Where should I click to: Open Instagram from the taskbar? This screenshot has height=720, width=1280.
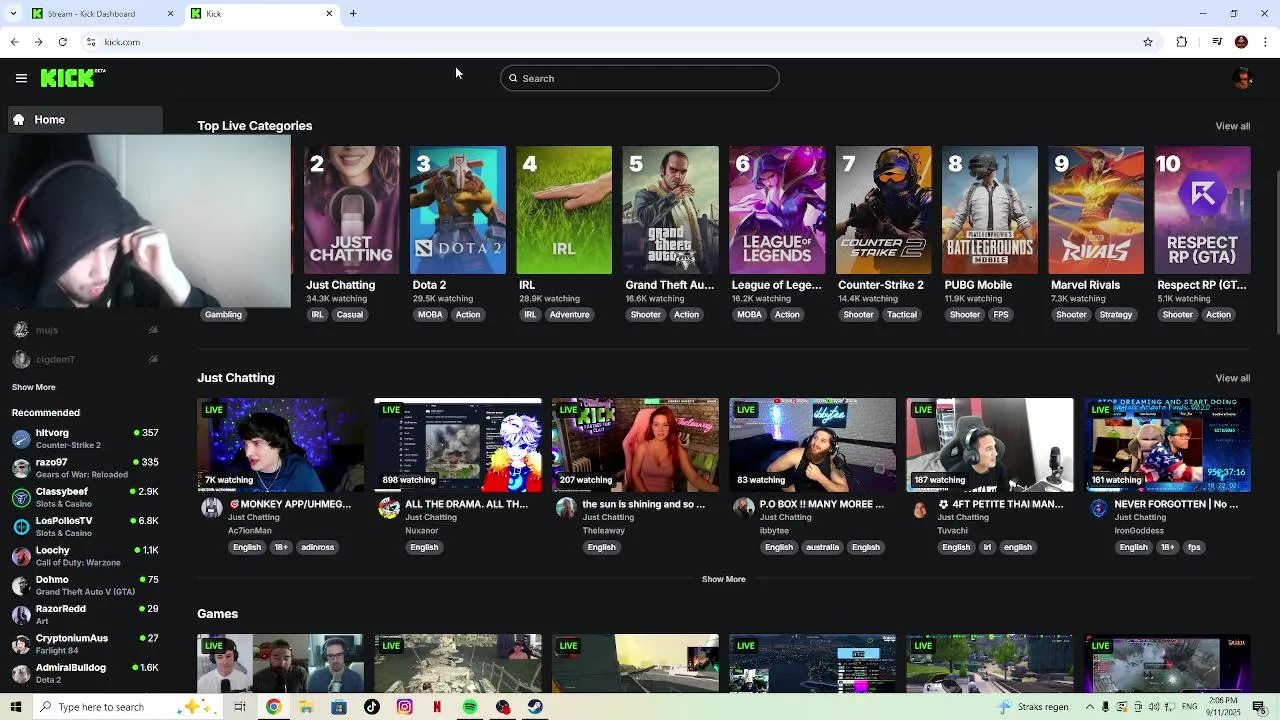pyautogui.click(x=405, y=707)
